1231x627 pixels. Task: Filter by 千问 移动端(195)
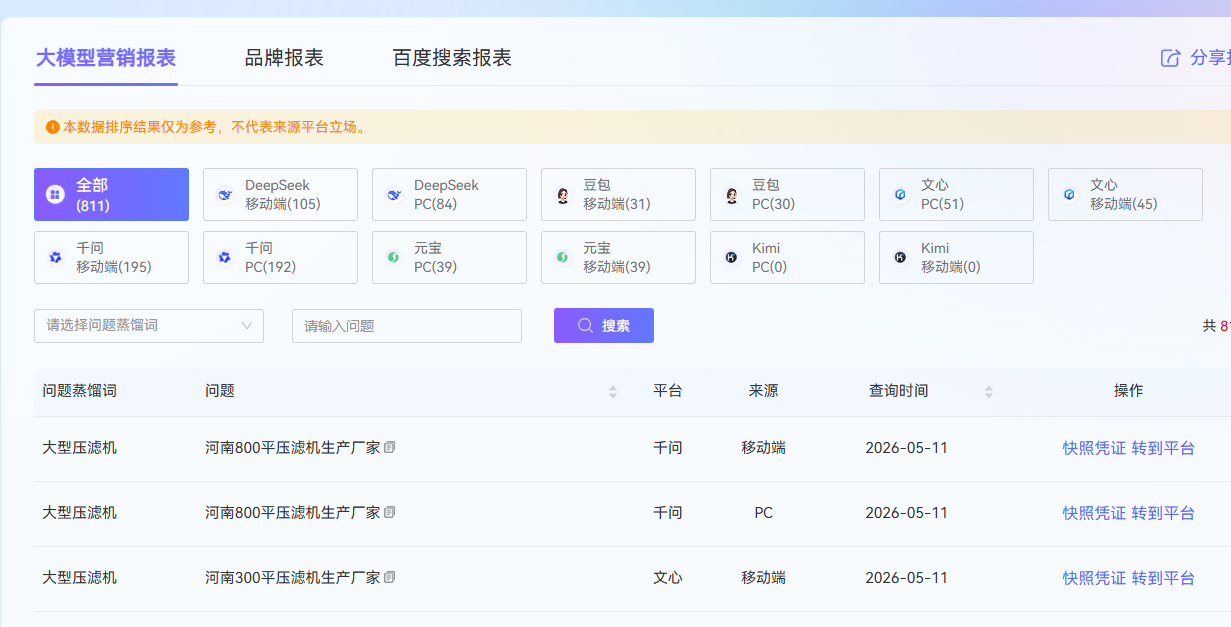click(111, 257)
